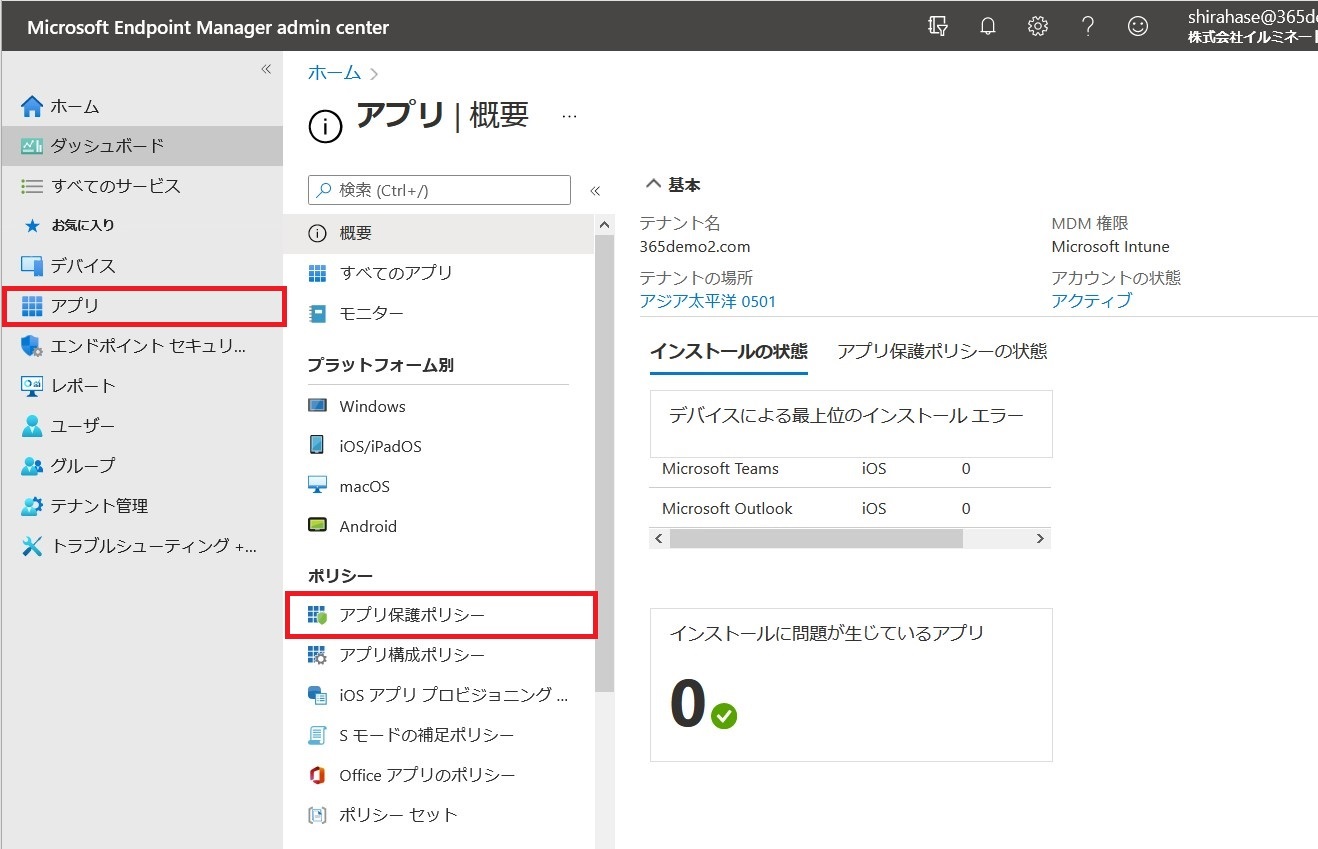Click the グループ people icon

[x=32, y=466]
